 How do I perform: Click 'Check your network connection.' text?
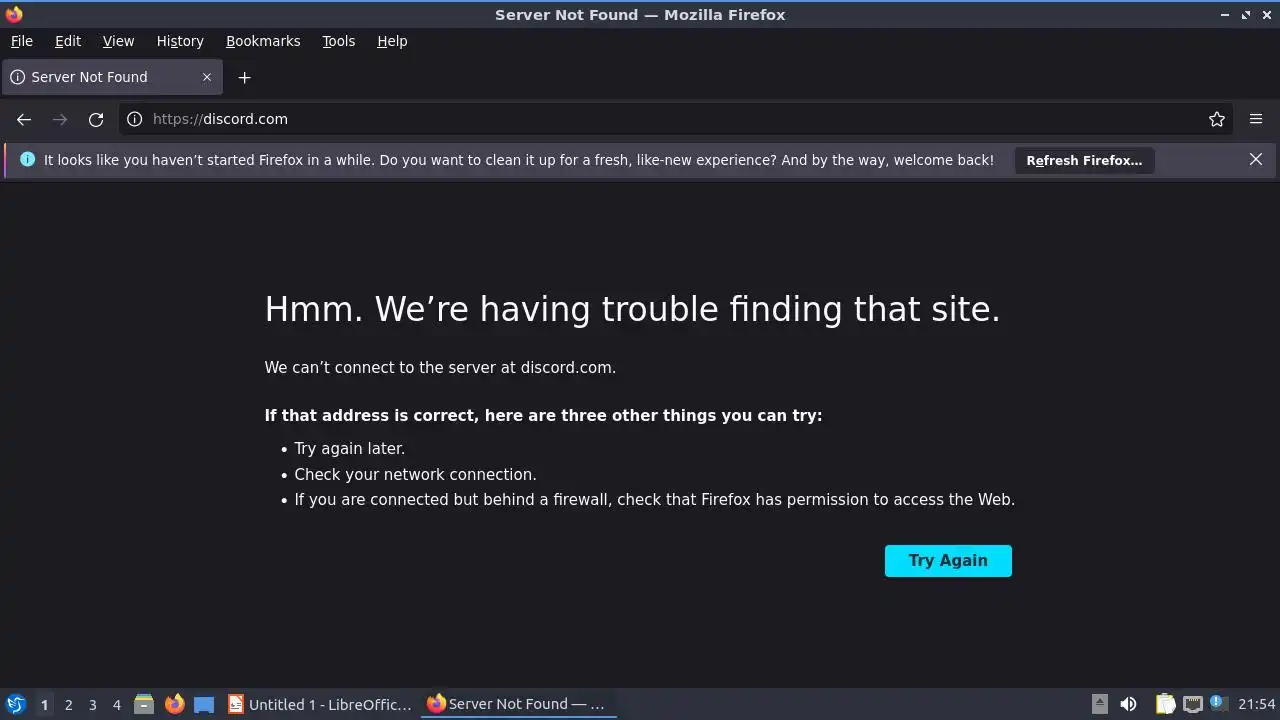[x=415, y=474]
